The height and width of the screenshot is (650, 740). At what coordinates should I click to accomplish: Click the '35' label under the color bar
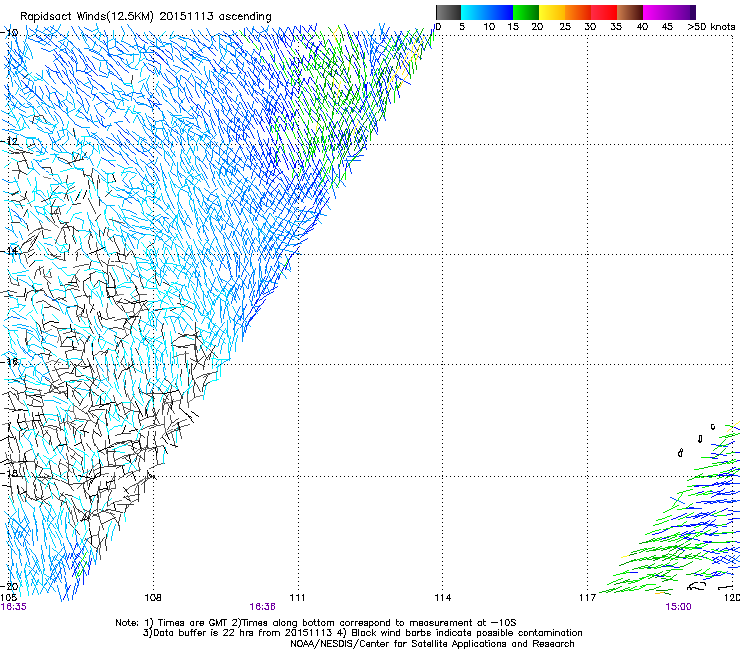pyautogui.click(x=616, y=27)
